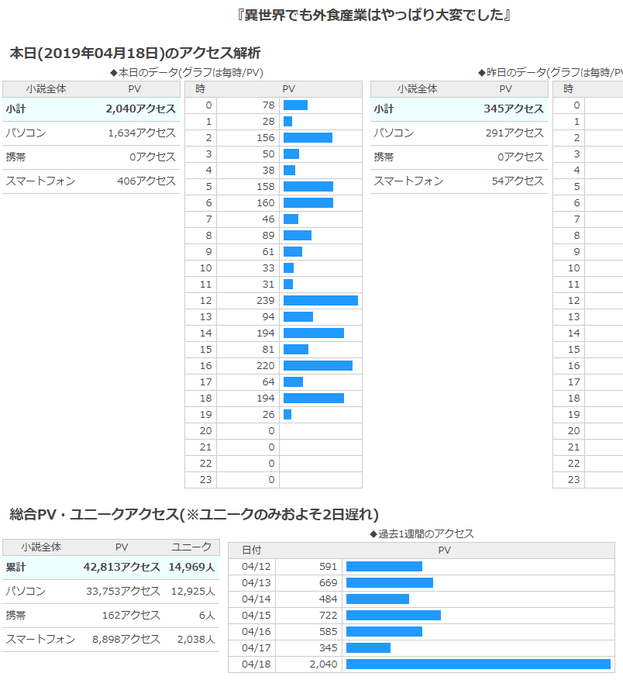Click the ユニーク column header

point(191,547)
